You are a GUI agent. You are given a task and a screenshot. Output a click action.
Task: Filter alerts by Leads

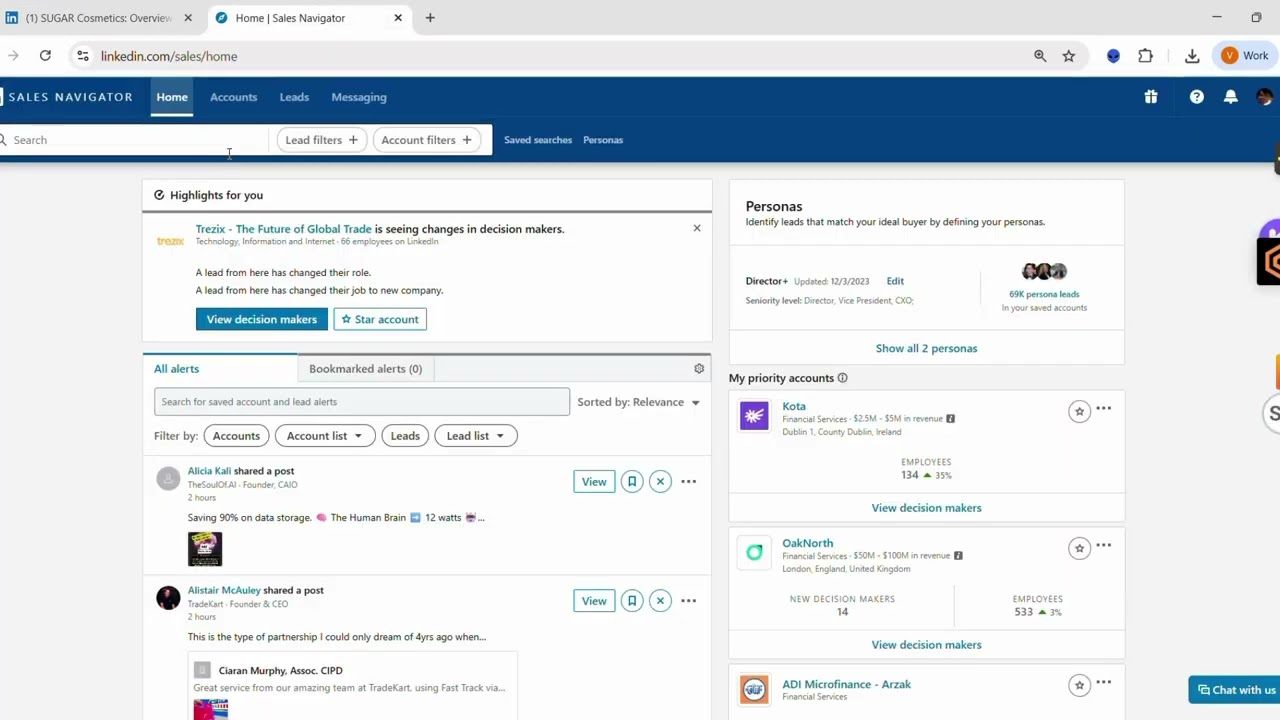pos(405,436)
